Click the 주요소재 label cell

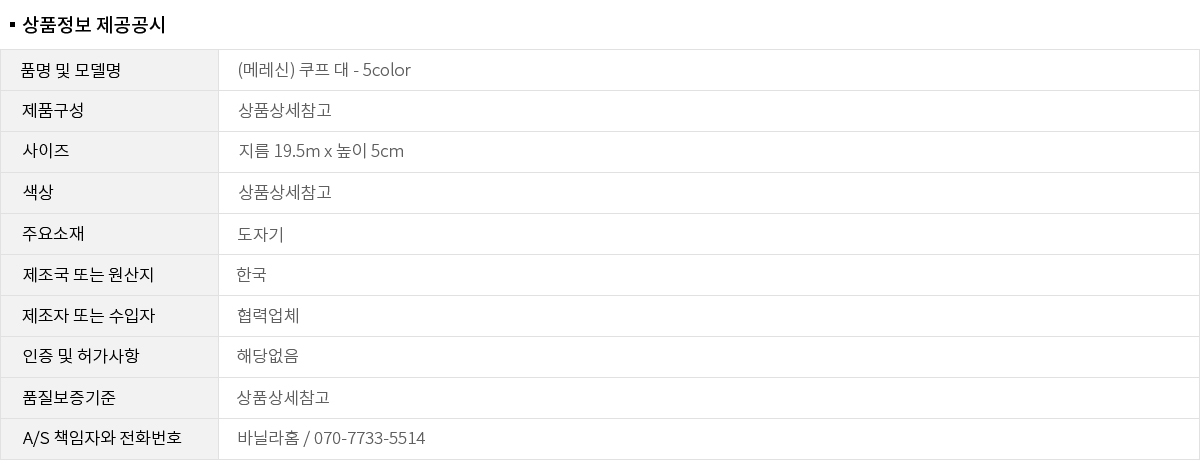[x=53, y=234]
